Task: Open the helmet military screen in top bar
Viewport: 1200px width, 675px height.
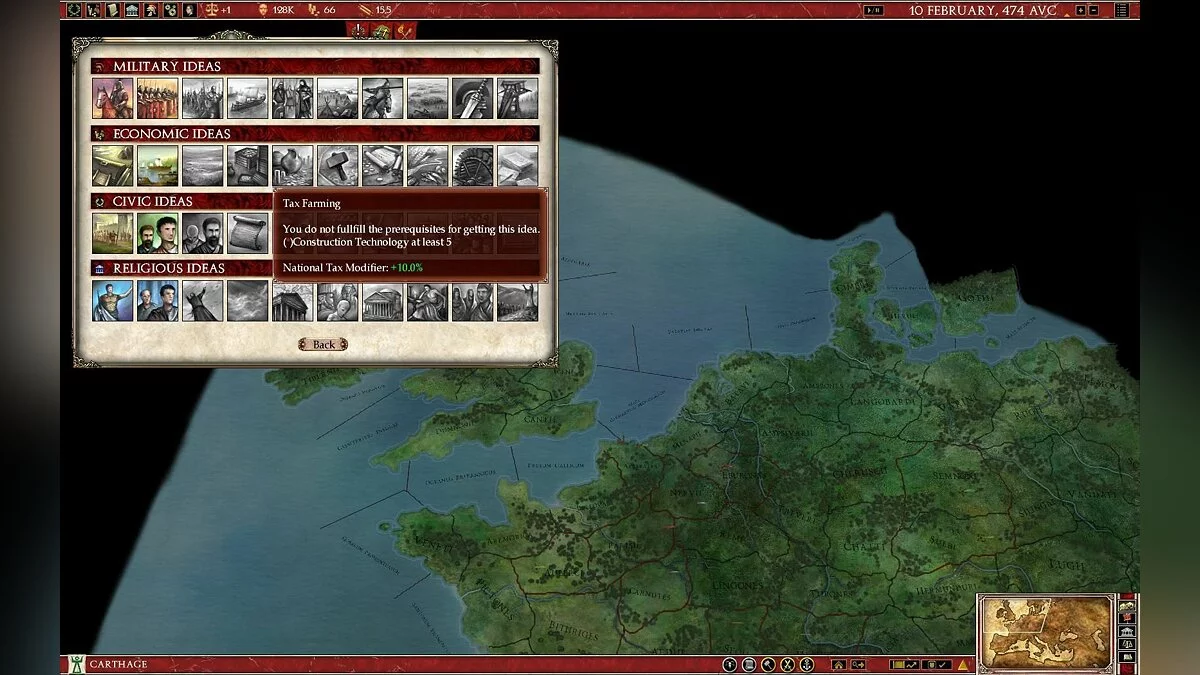Action: tap(151, 10)
